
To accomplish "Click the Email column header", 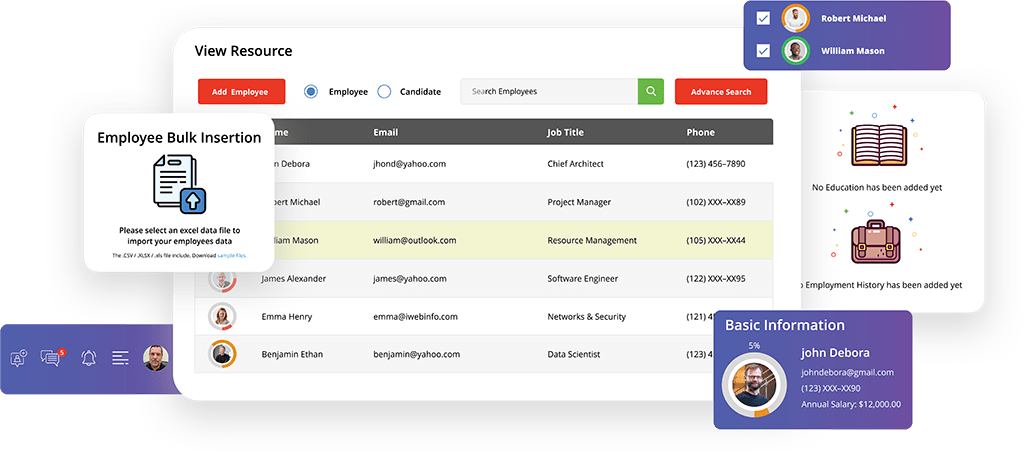I will 385,132.
